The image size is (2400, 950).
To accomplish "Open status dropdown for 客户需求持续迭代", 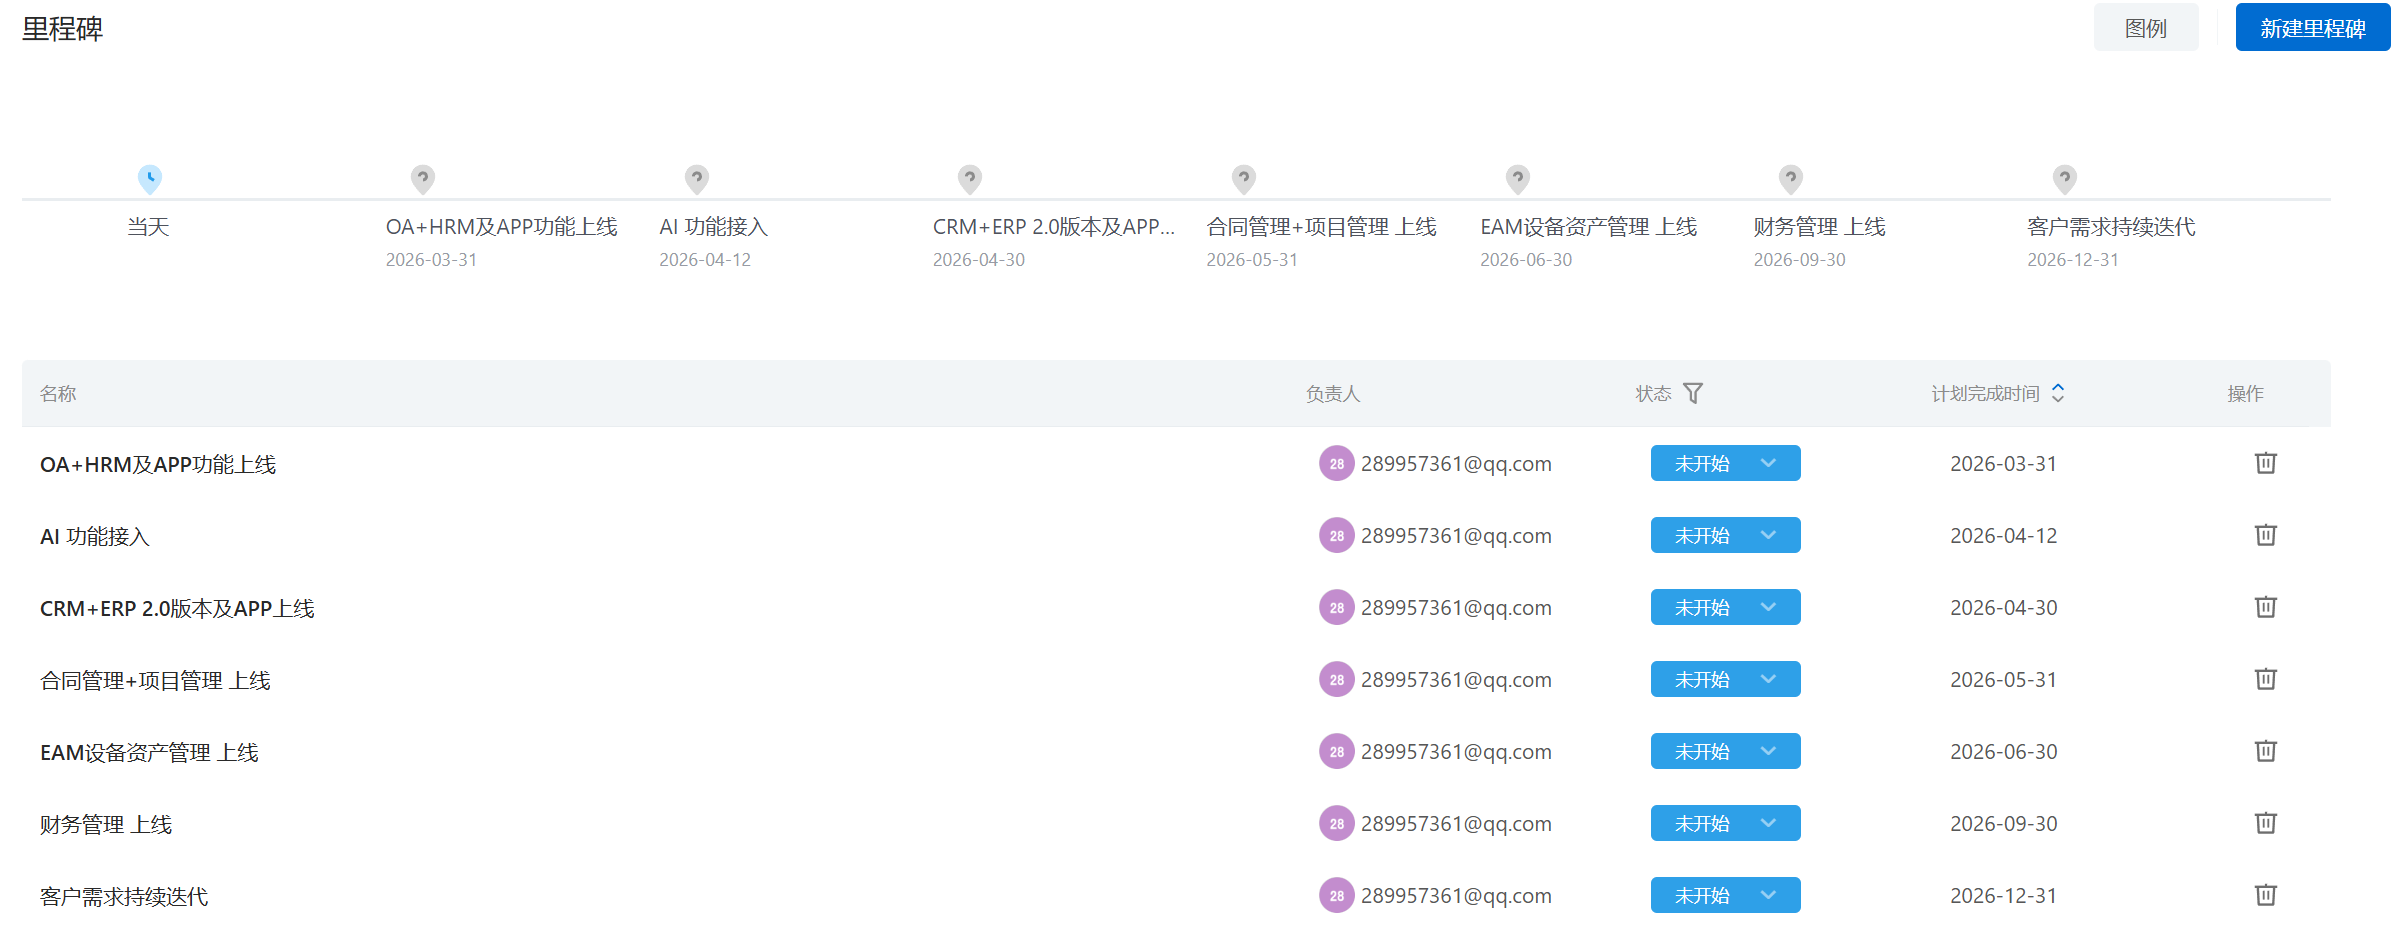I will click(x=1725, y=895).
